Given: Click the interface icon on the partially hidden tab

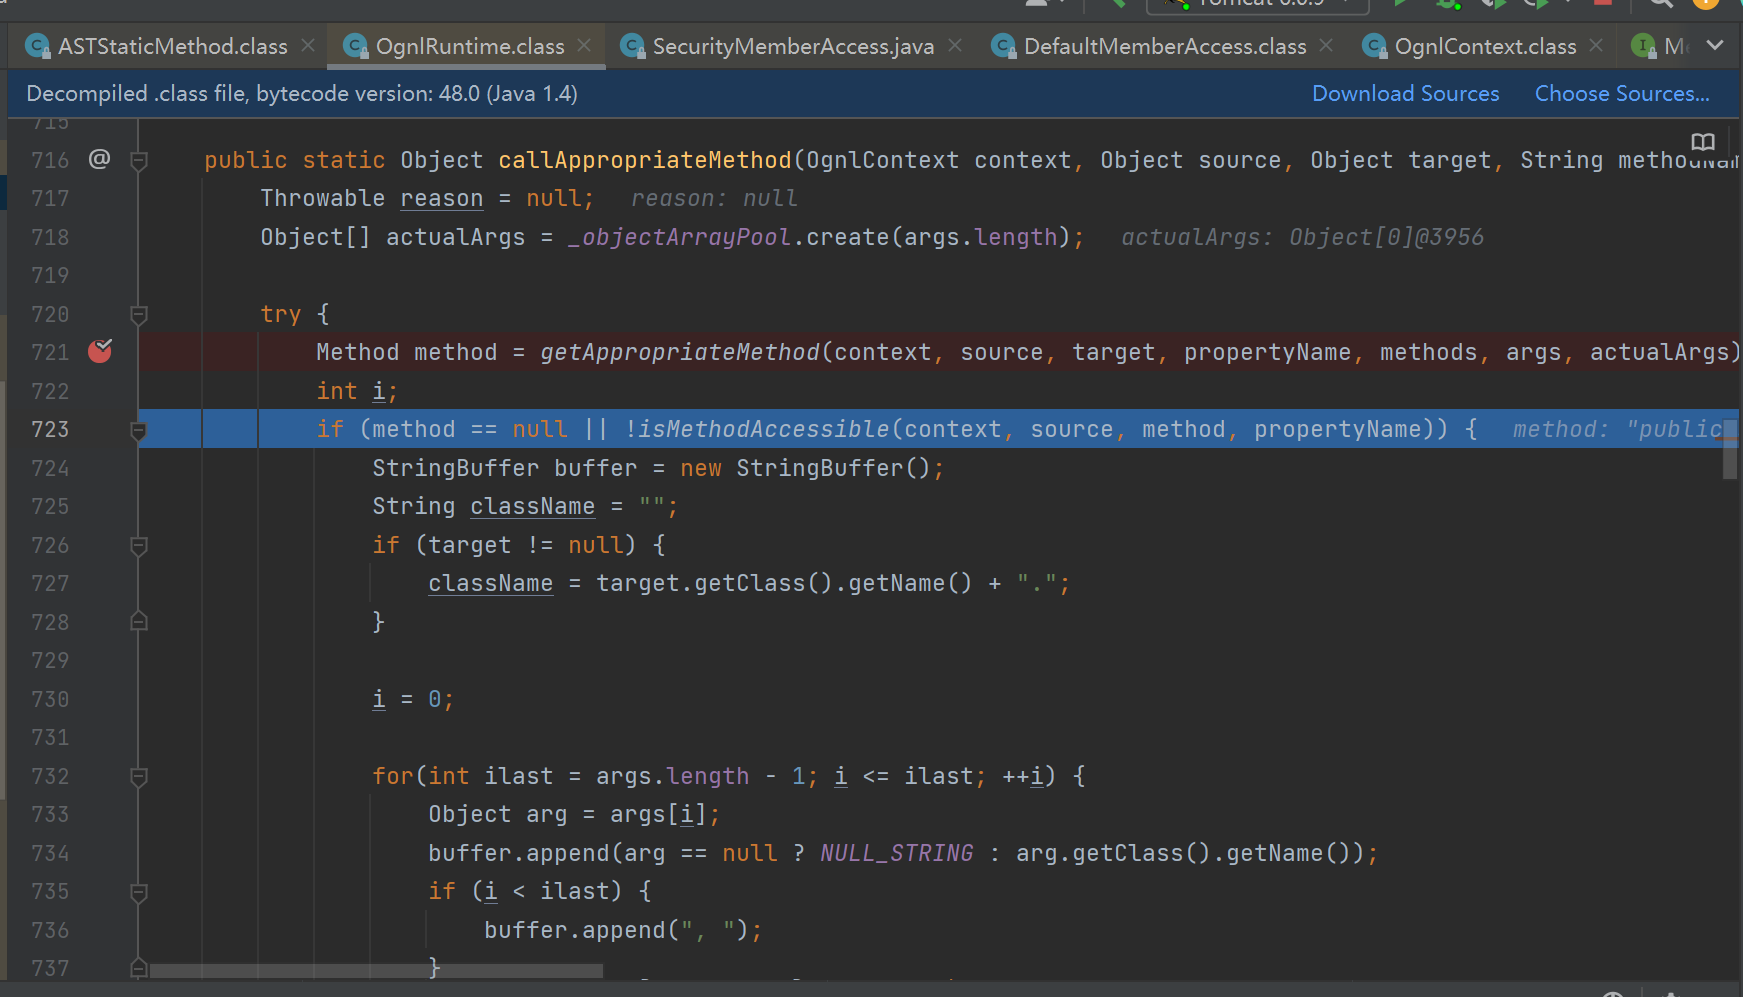Looking at the screenshot, I should pos(1643,46).
